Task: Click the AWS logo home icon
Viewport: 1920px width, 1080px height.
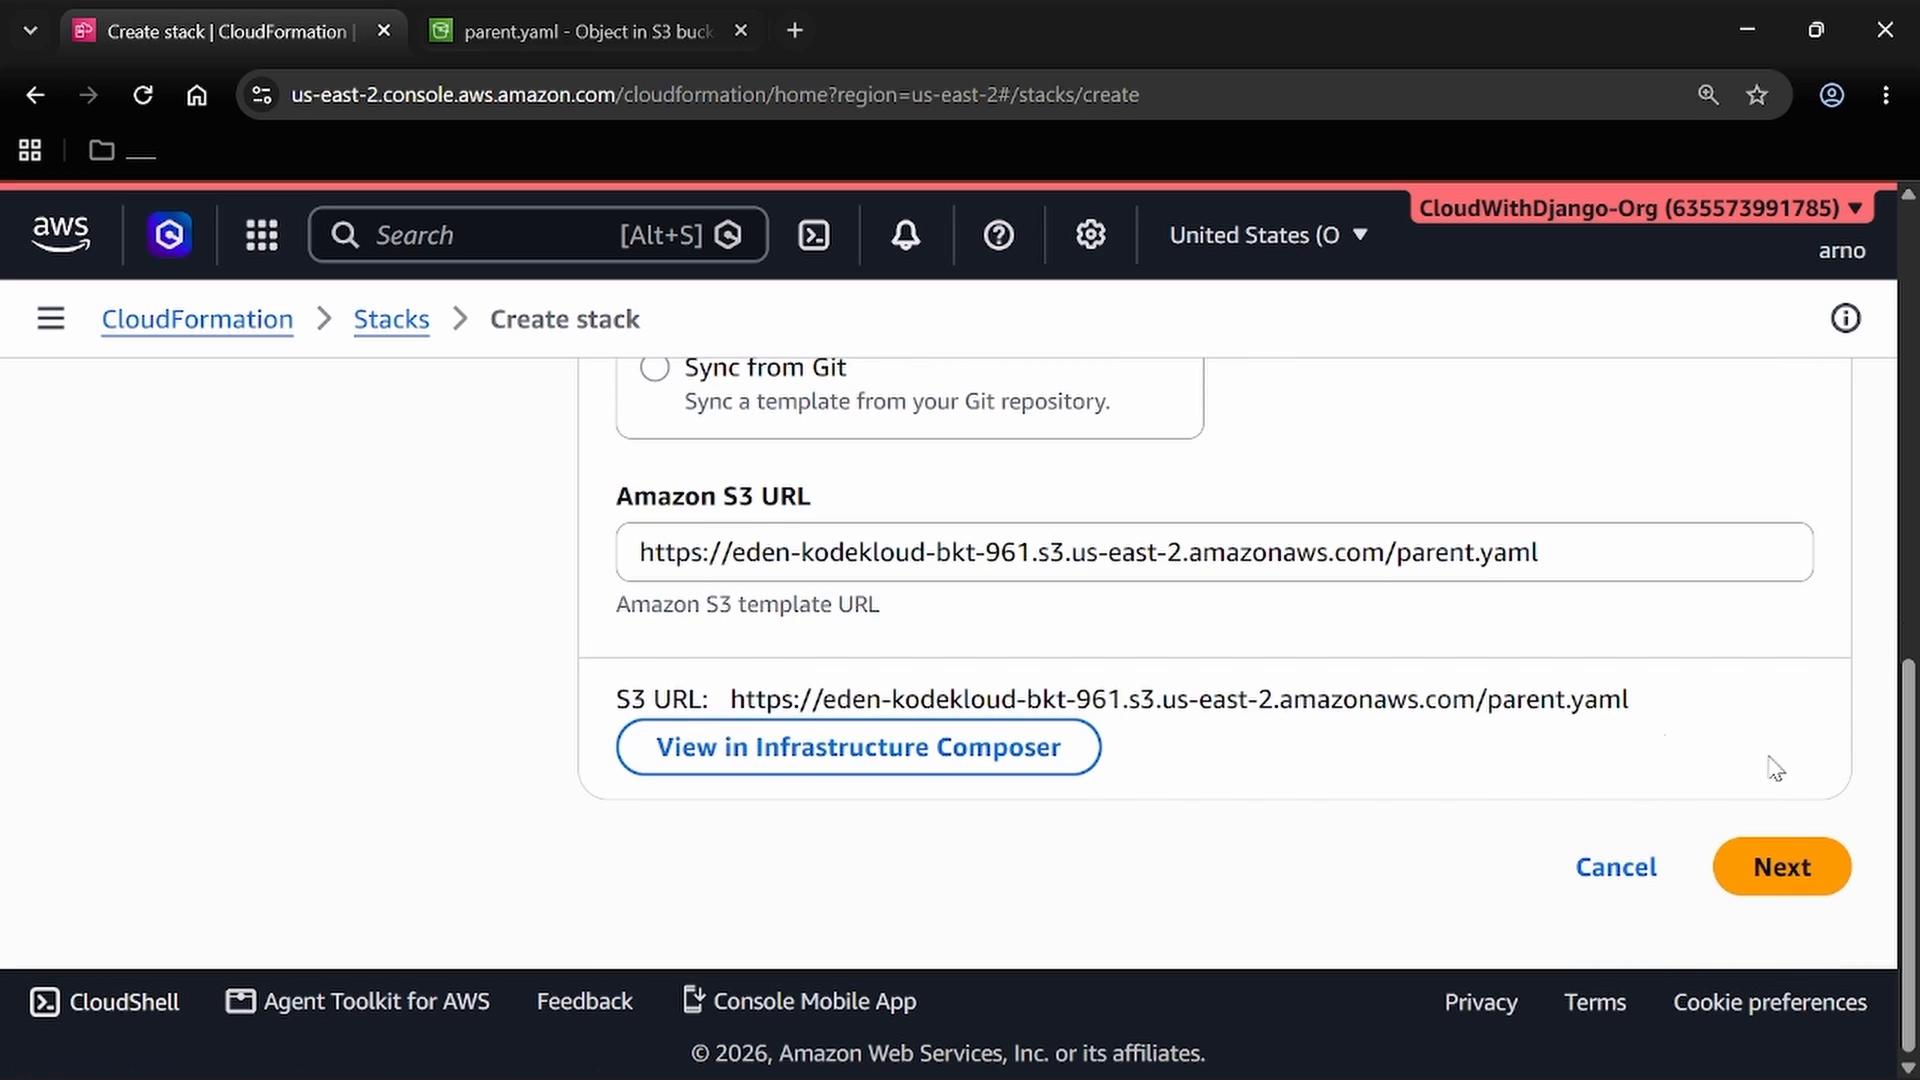Action: pyautogui.click(x=61, y=235)
